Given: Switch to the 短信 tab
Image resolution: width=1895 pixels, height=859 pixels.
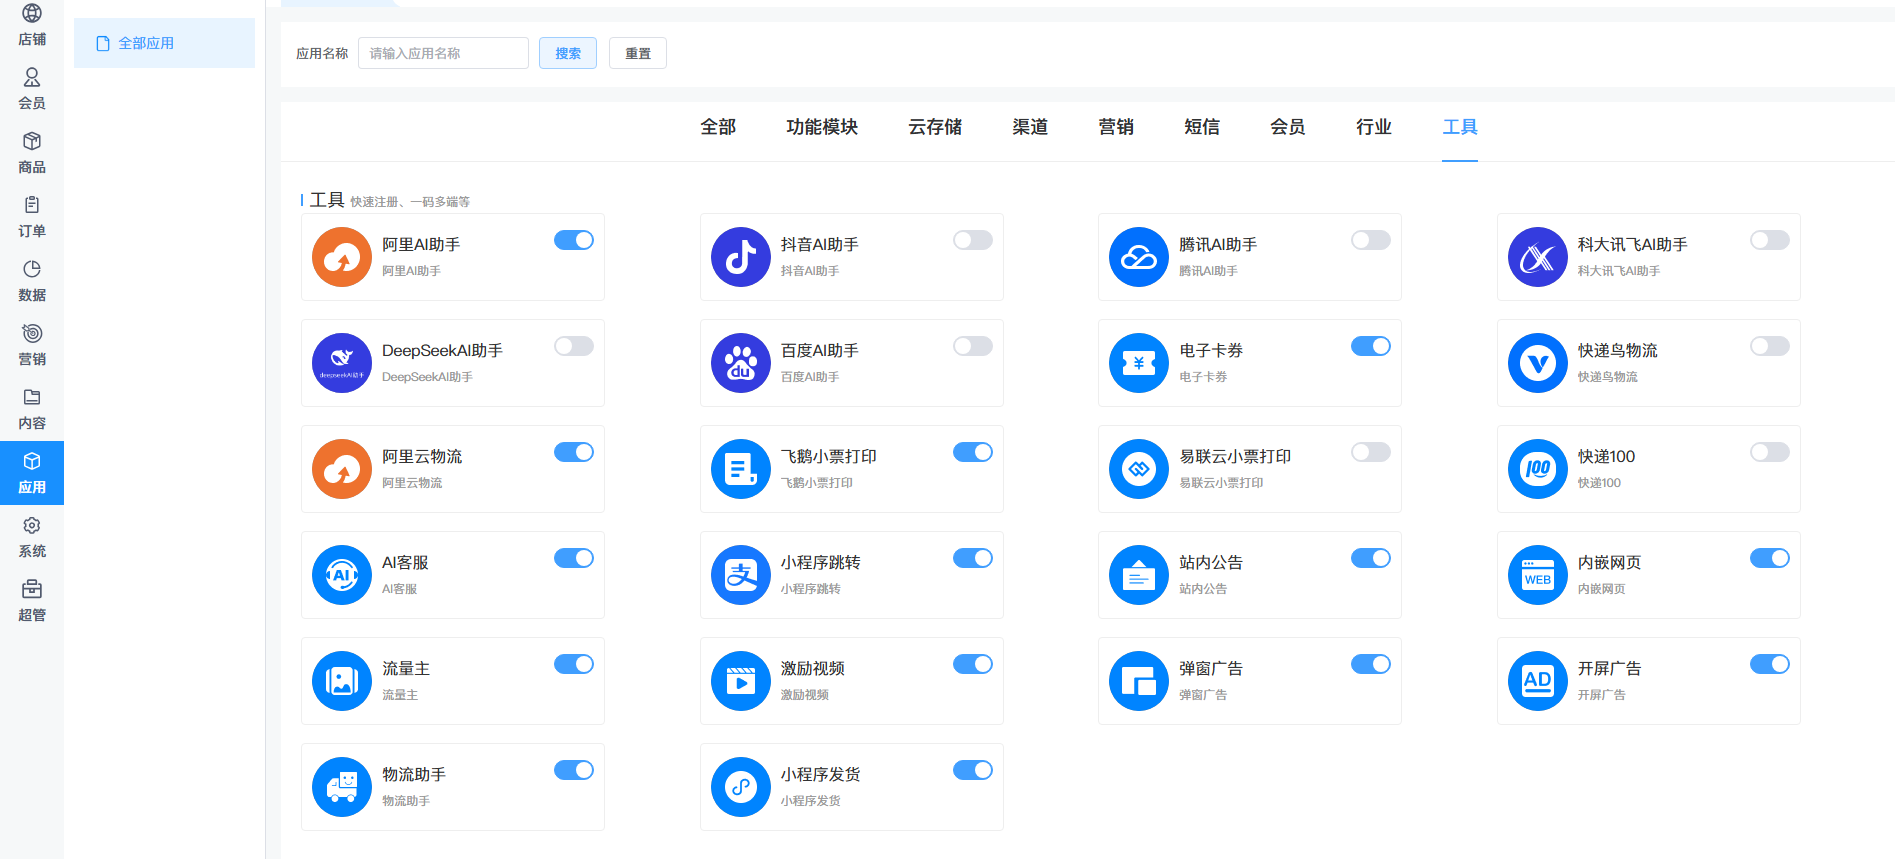Looking at the screenshot, I should (1202, 127).
